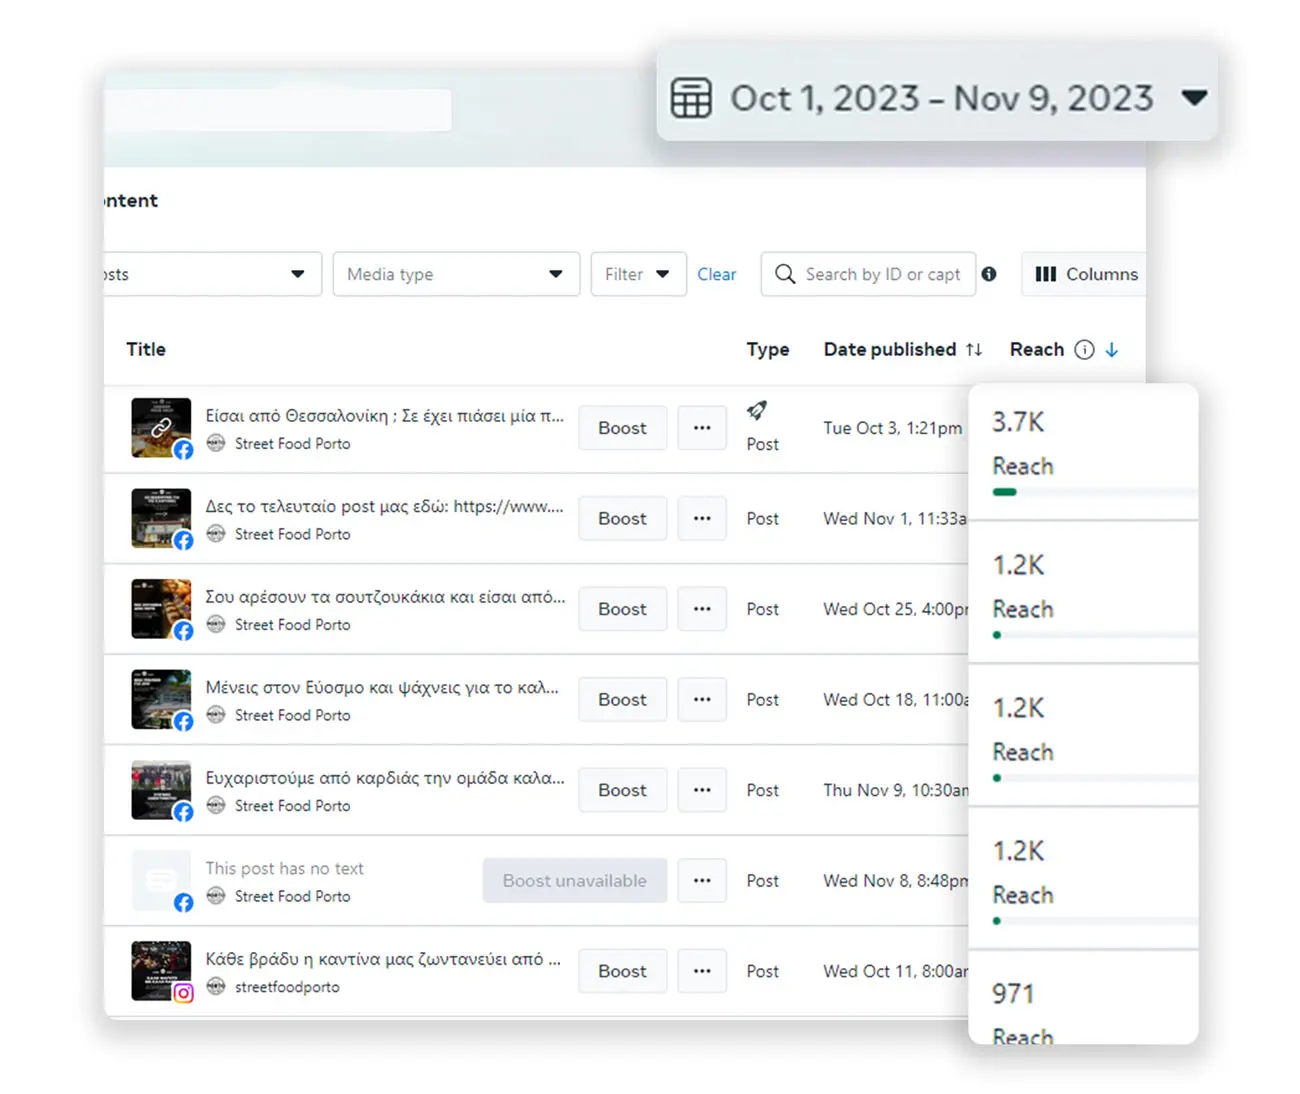Click the rocket icon on first post
Viewport: 1300px width, 1094px height.
[x=757, y=410]
